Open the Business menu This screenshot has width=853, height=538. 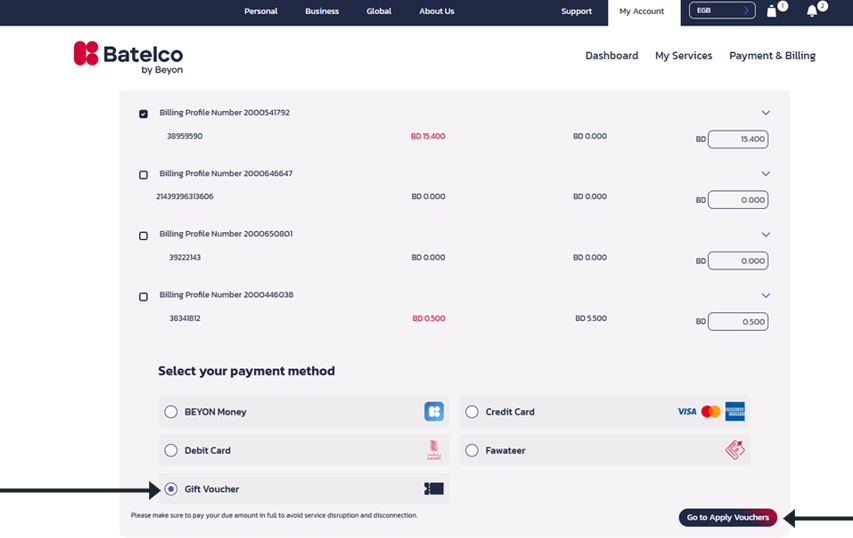[322, 11]
